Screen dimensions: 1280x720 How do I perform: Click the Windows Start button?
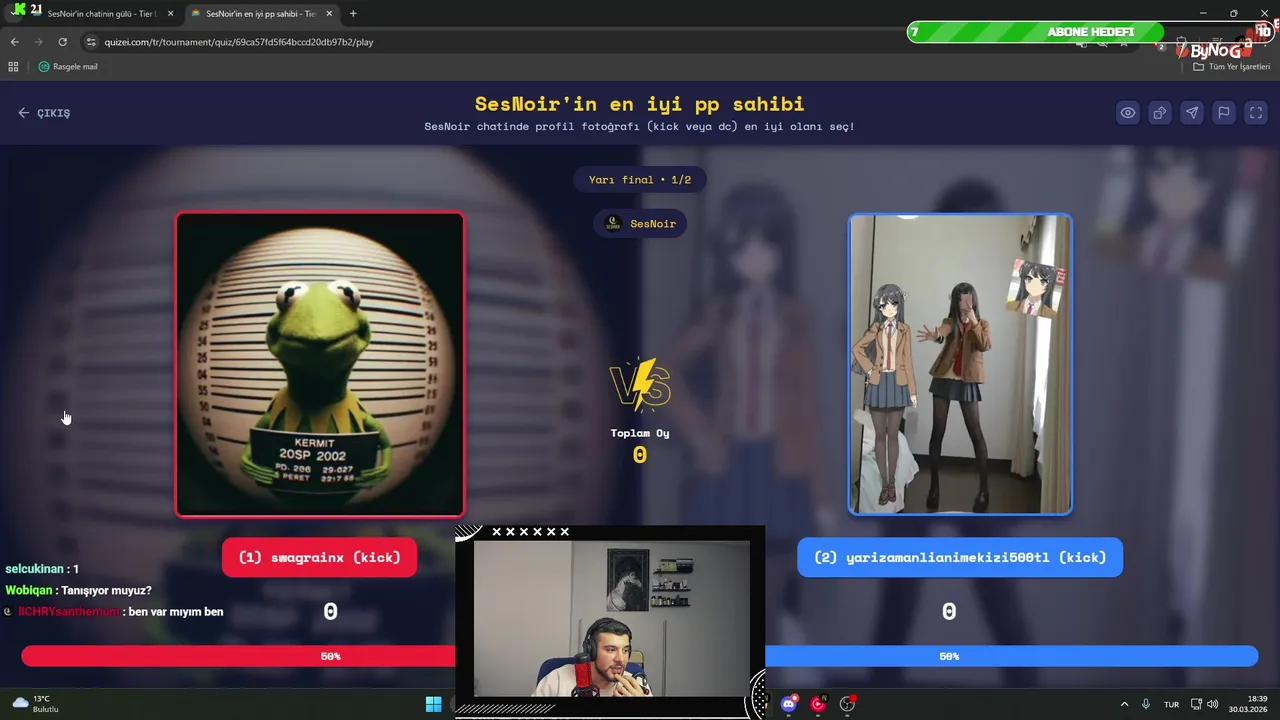click(x=433, y=704)
